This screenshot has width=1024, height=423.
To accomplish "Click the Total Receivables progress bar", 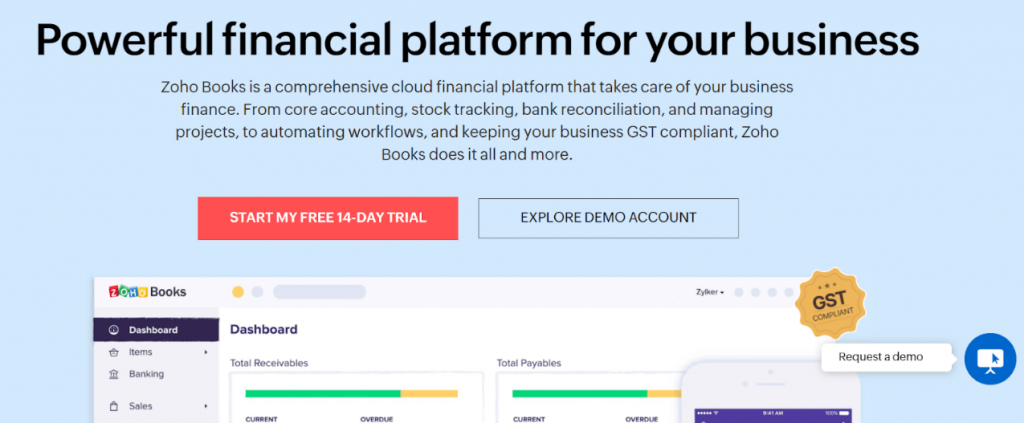I will (x=351, y=394).
